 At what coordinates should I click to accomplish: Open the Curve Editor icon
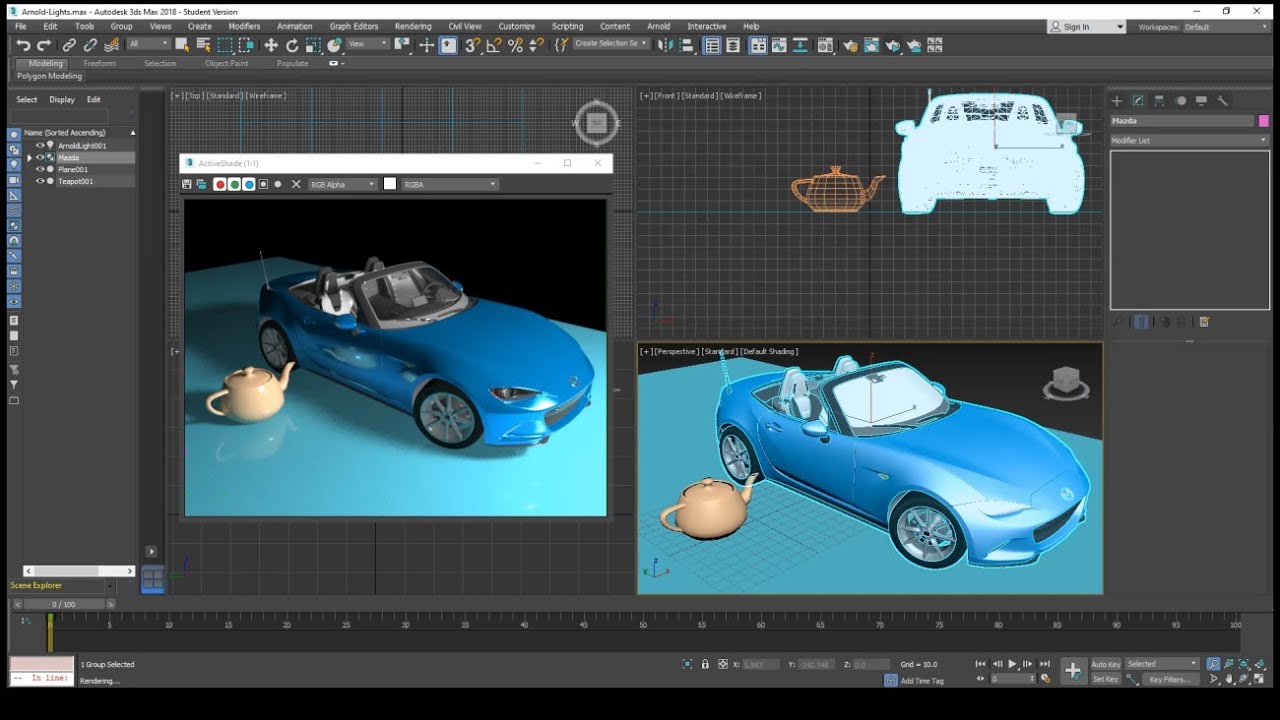pos(779,45)
